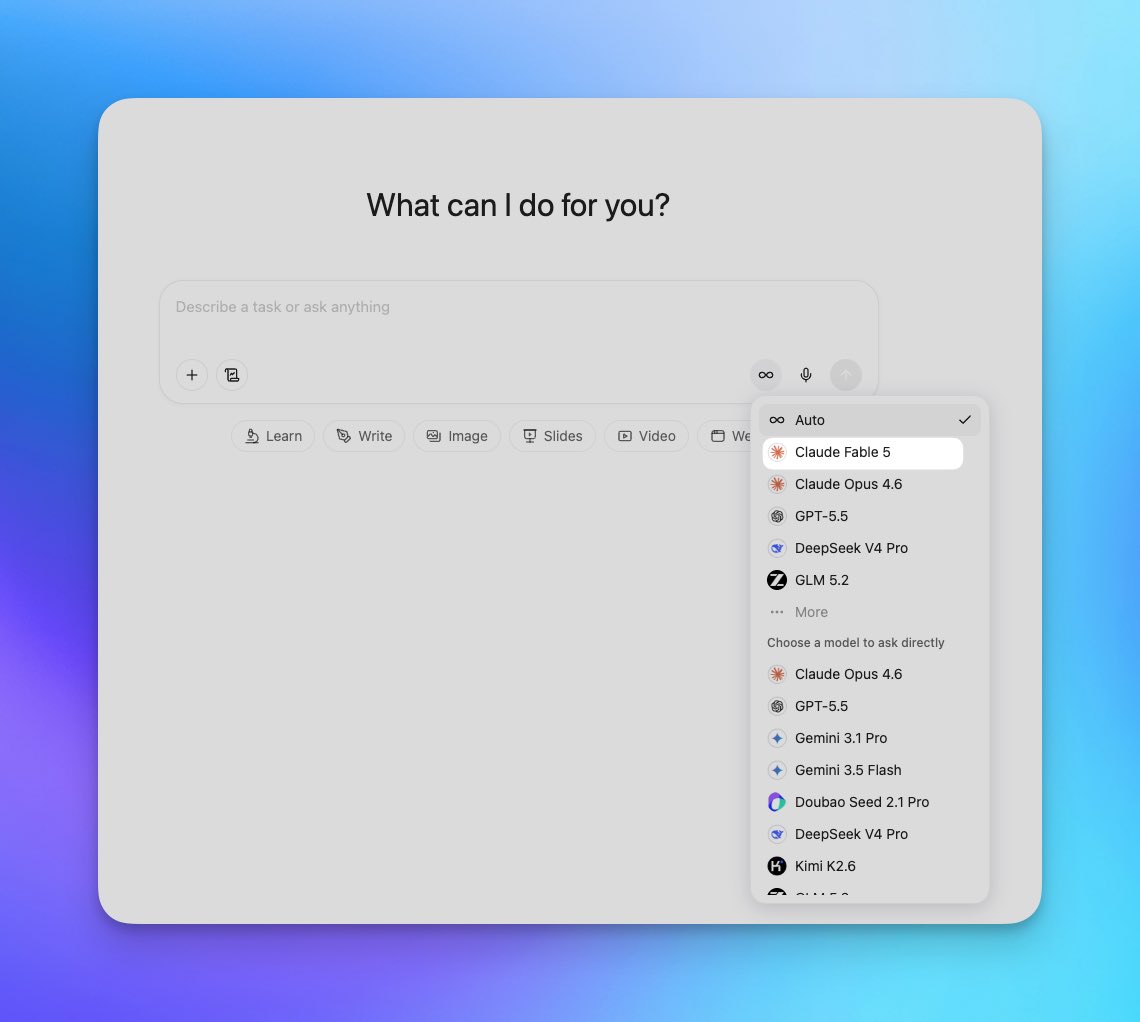The height and width of the screenshot is (1022, 1140).
Task: Click the Write pen icon
Action: (x=343, y=436)
